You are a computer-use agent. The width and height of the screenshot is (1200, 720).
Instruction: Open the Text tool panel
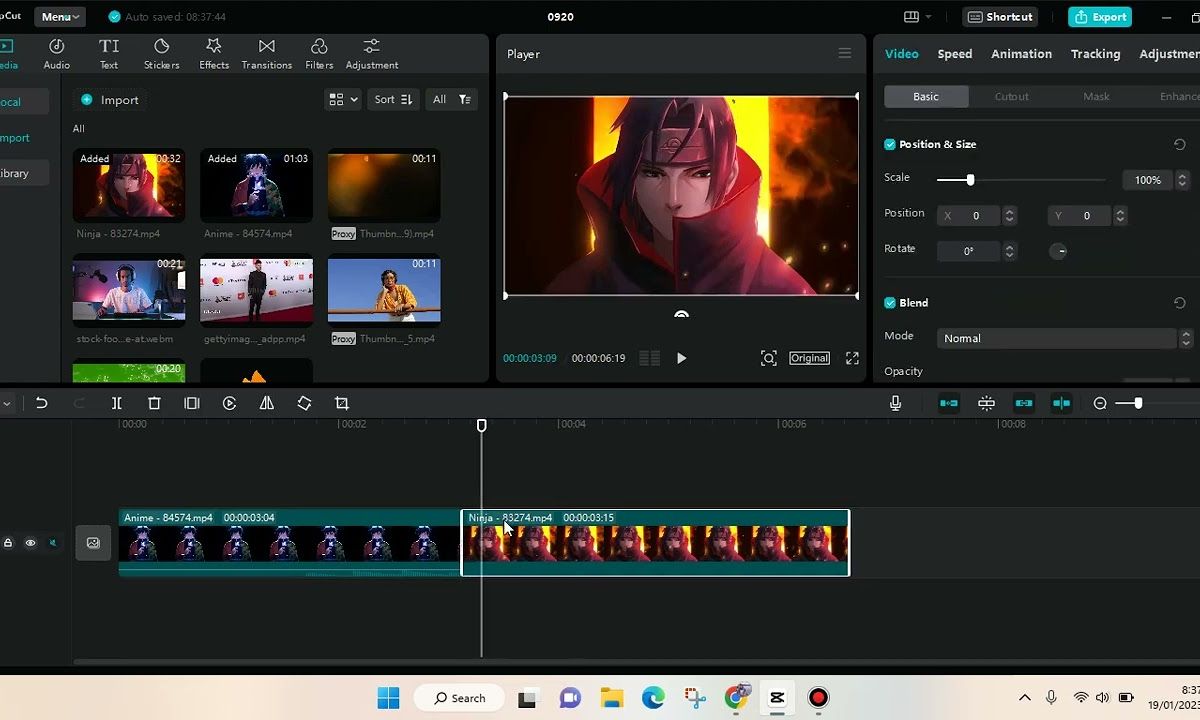[x=109, y=54]
